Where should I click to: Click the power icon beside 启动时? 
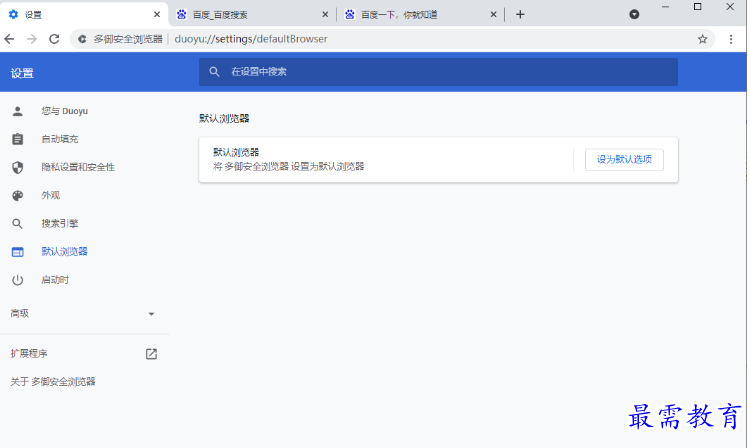[18, 280]
